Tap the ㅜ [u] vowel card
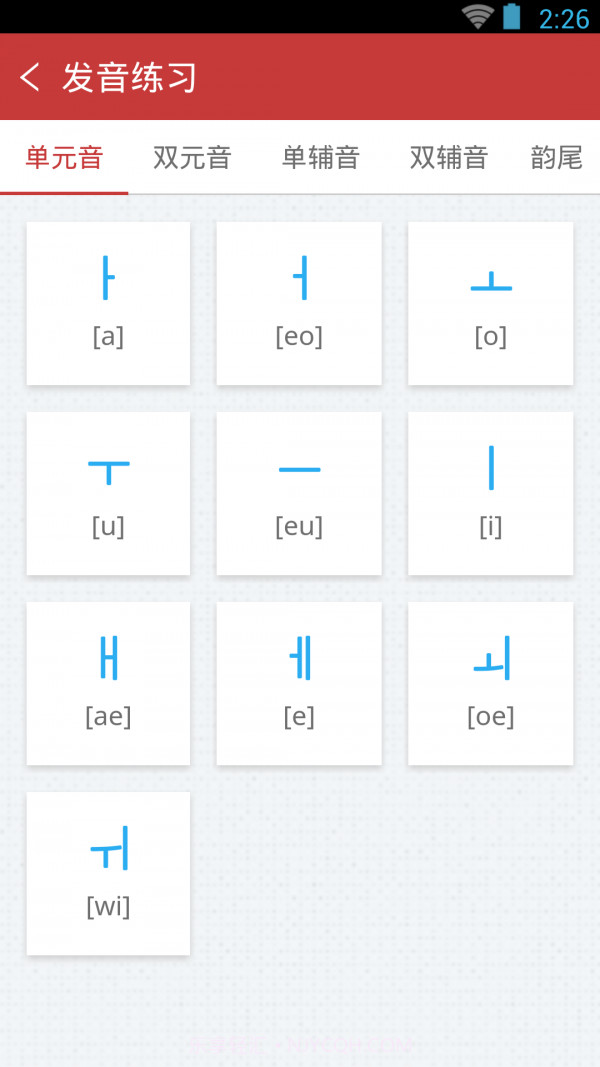 [x=108, y=493]
